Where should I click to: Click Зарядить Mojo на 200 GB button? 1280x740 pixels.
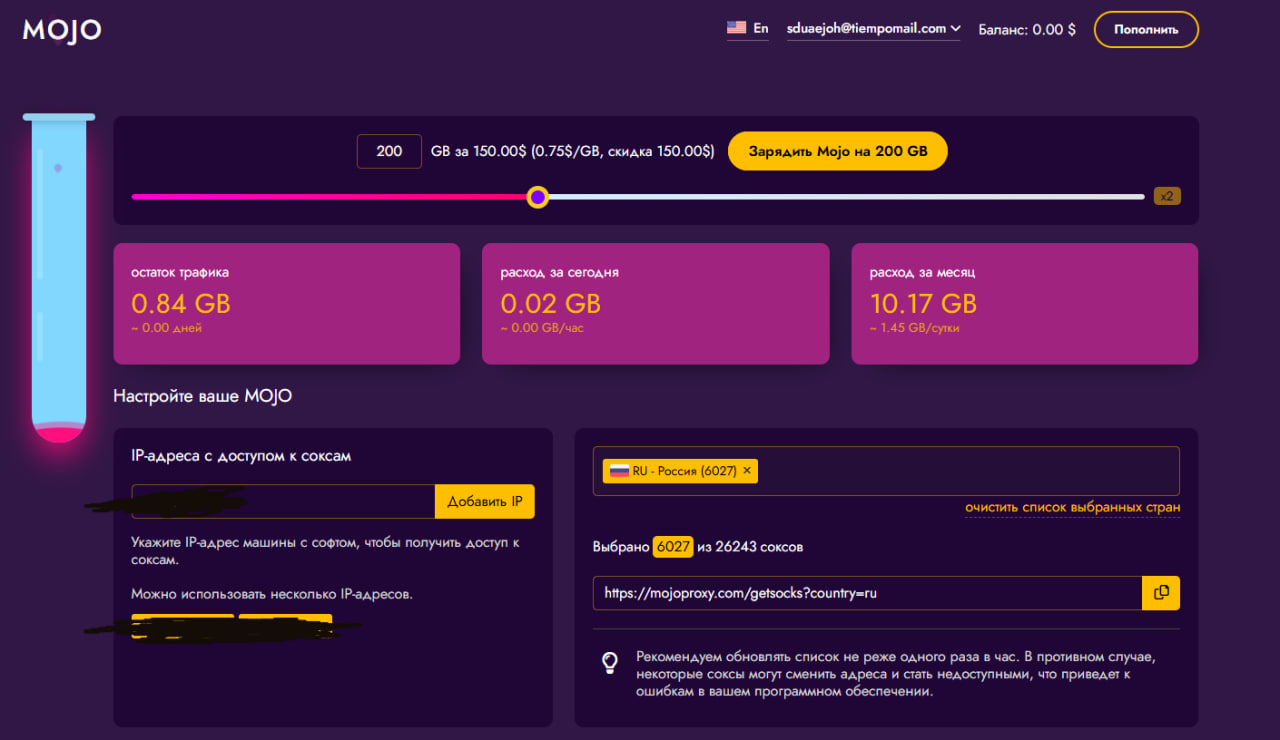(838, 151)
